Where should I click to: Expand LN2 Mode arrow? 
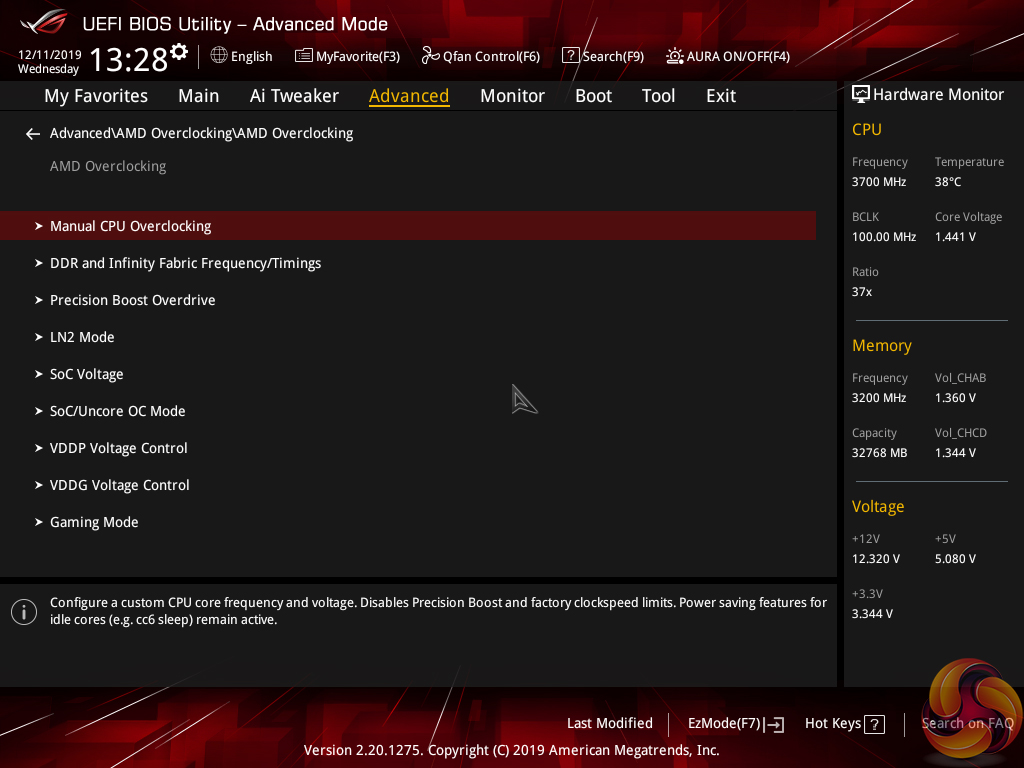39,337
